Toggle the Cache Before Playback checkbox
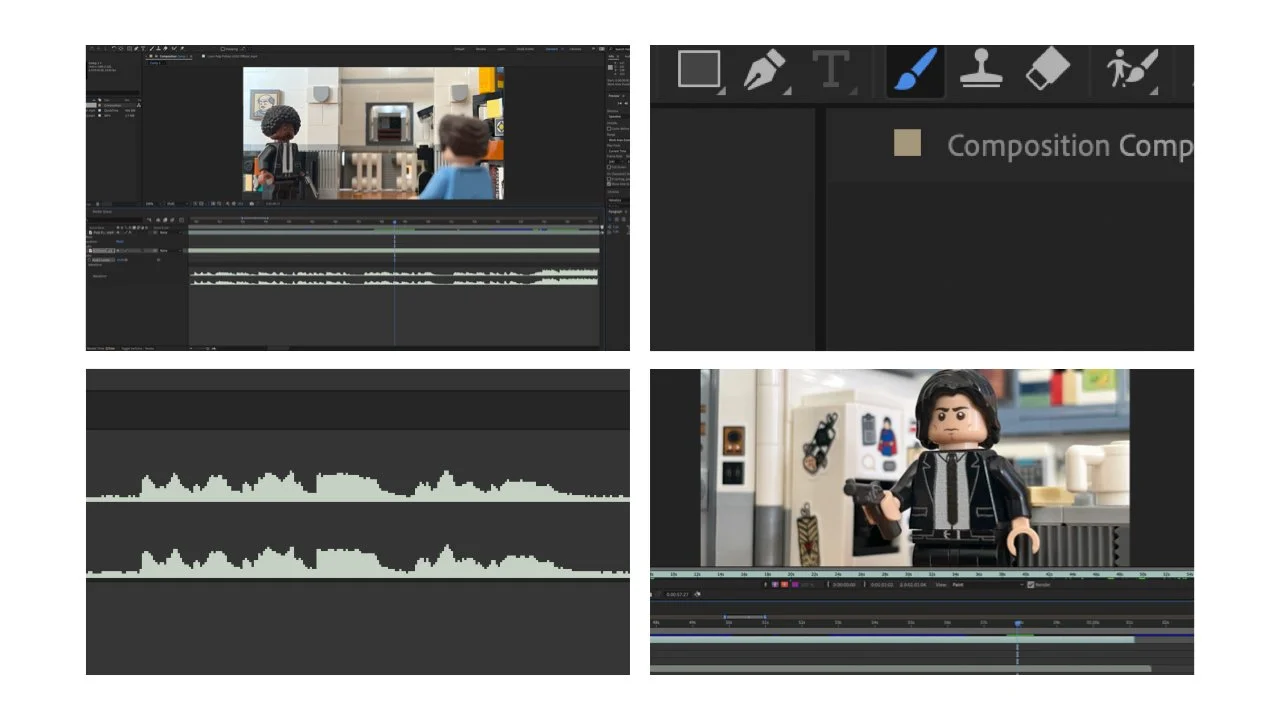The height and width of the screenshot is (720, 1280). tap(609, 128)
